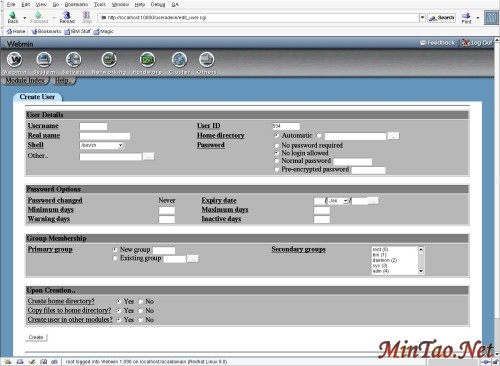Go to the Module Index tab
The image size is (500, 366).
point(25,80)
